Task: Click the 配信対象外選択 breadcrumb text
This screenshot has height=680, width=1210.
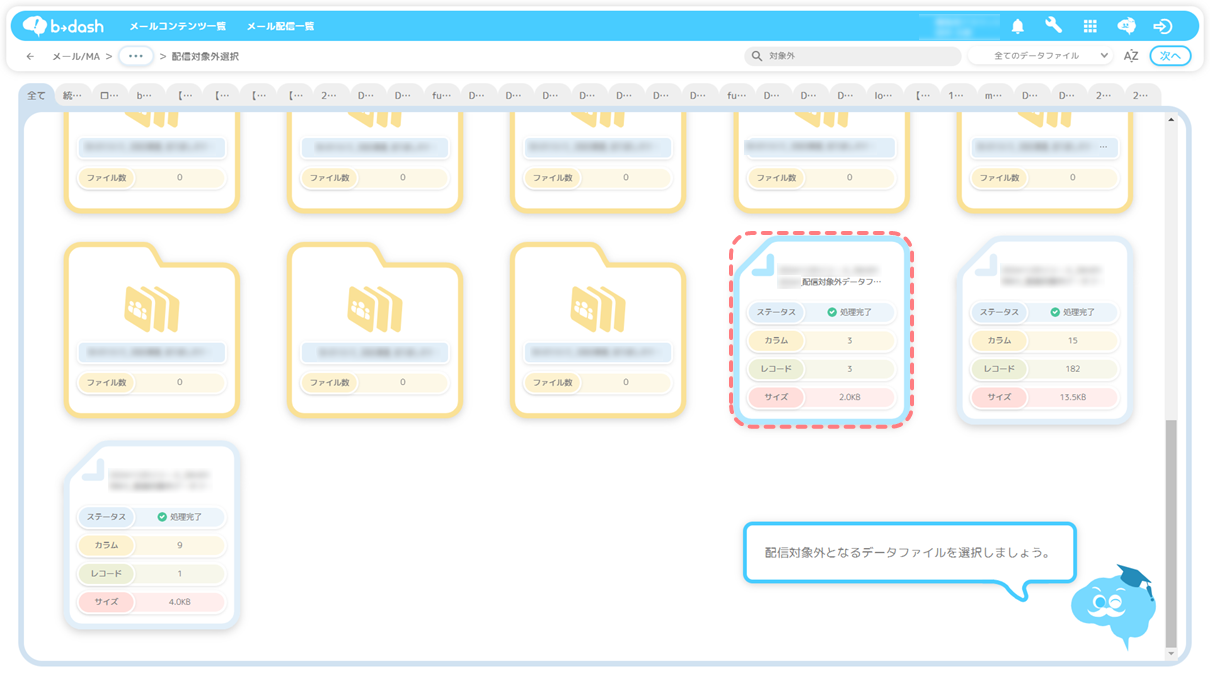Action: pyautogui.click(x=205, y=57)
